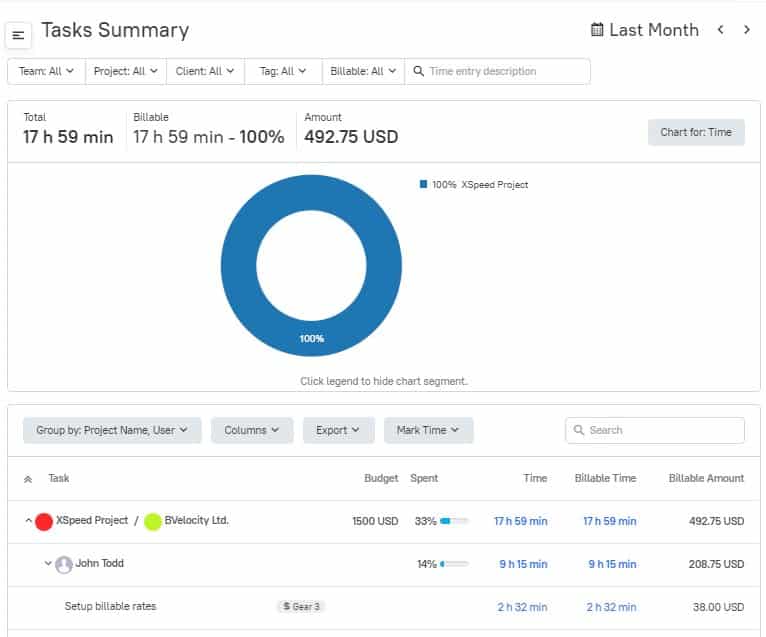Screen dimensions: 766x637
Task: Click the calendar icon beside Last Month
Action: pyautogui.click(x=596, y=30)
